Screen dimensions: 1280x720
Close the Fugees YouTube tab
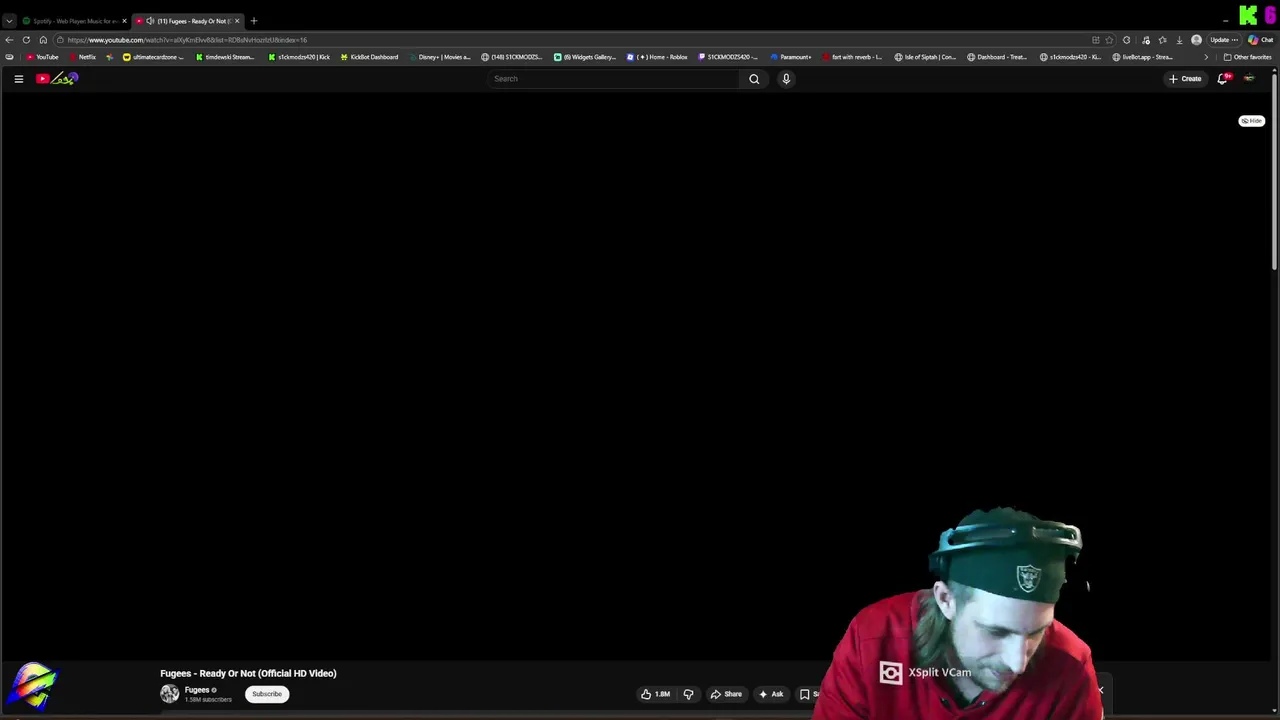coord(237,21)
